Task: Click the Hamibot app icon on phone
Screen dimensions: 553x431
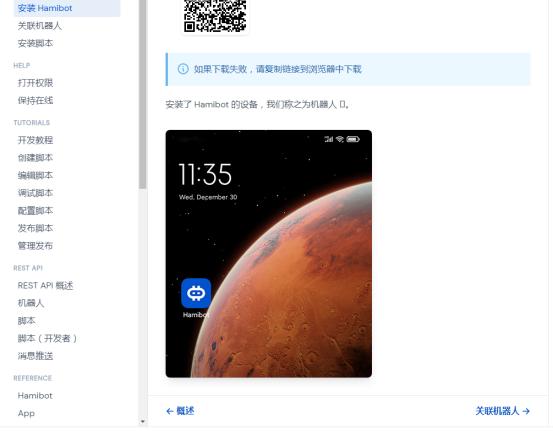Action: point(196,293)
